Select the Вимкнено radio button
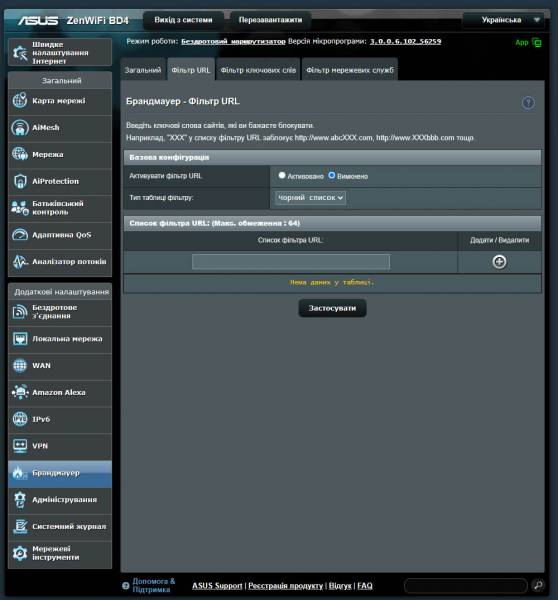This screenshot has width=558, height=600. coord(332,175)
